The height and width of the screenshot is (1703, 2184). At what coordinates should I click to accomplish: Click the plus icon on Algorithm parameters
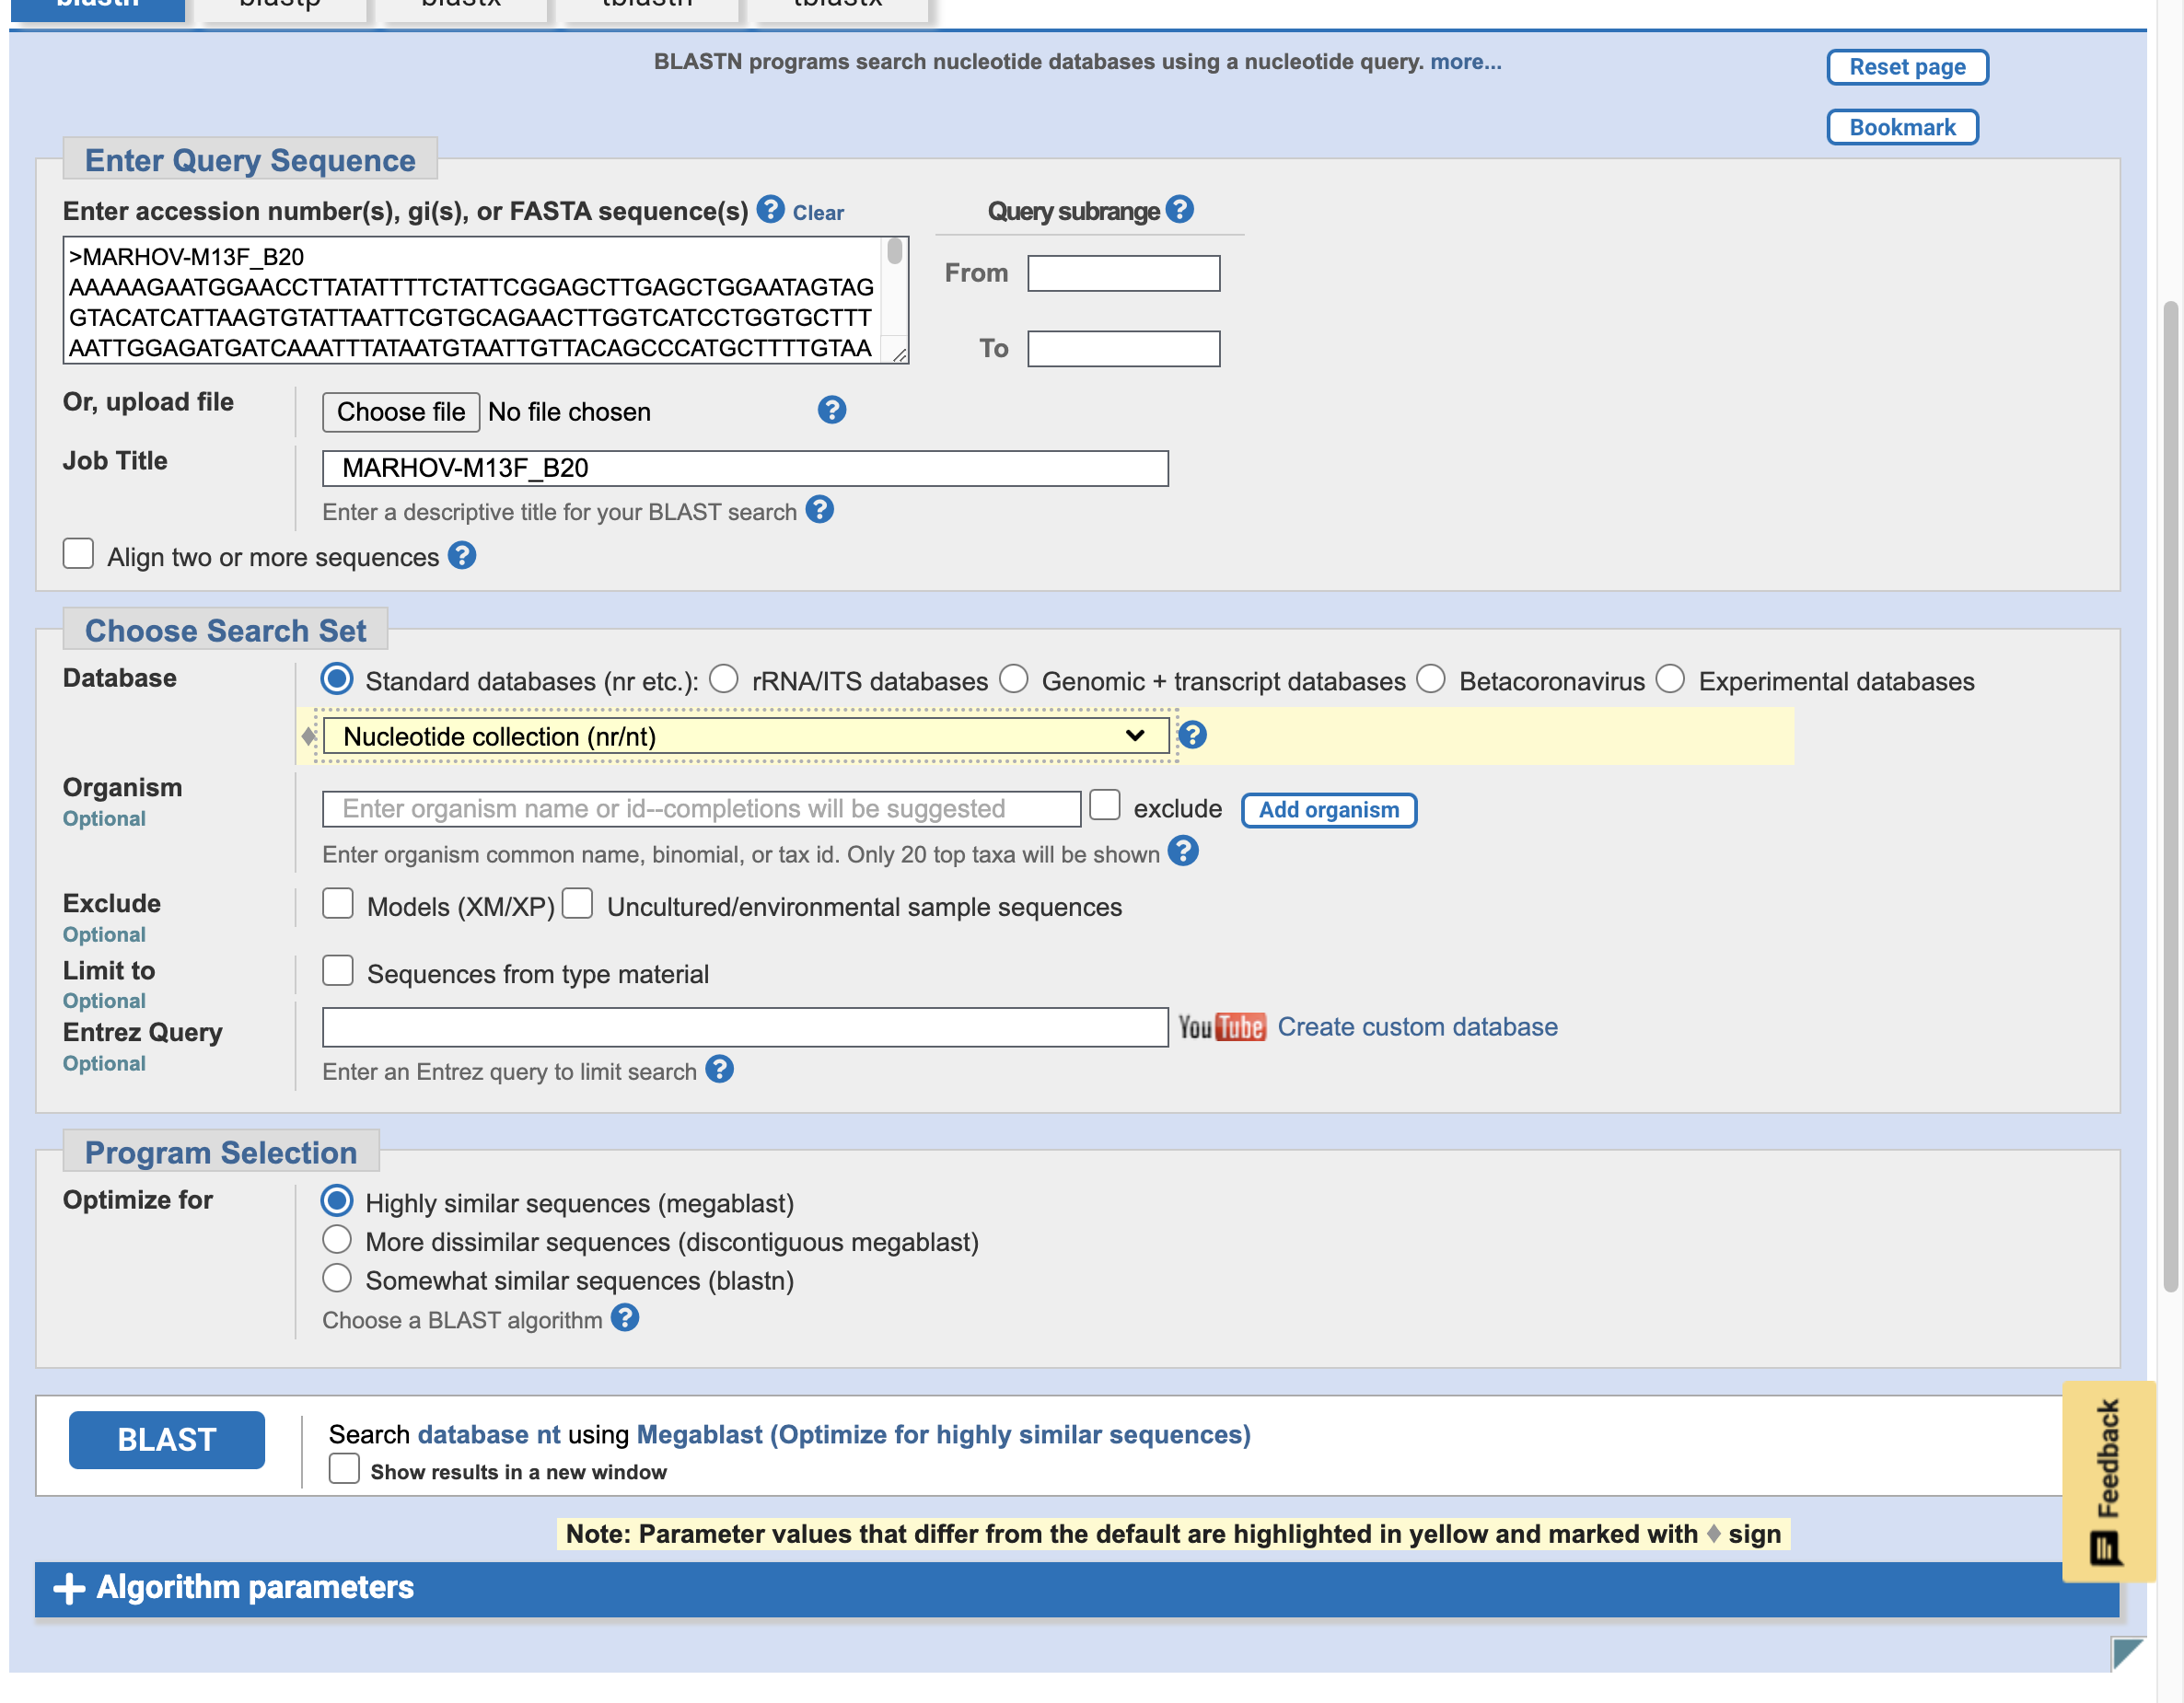[69, 1588]
